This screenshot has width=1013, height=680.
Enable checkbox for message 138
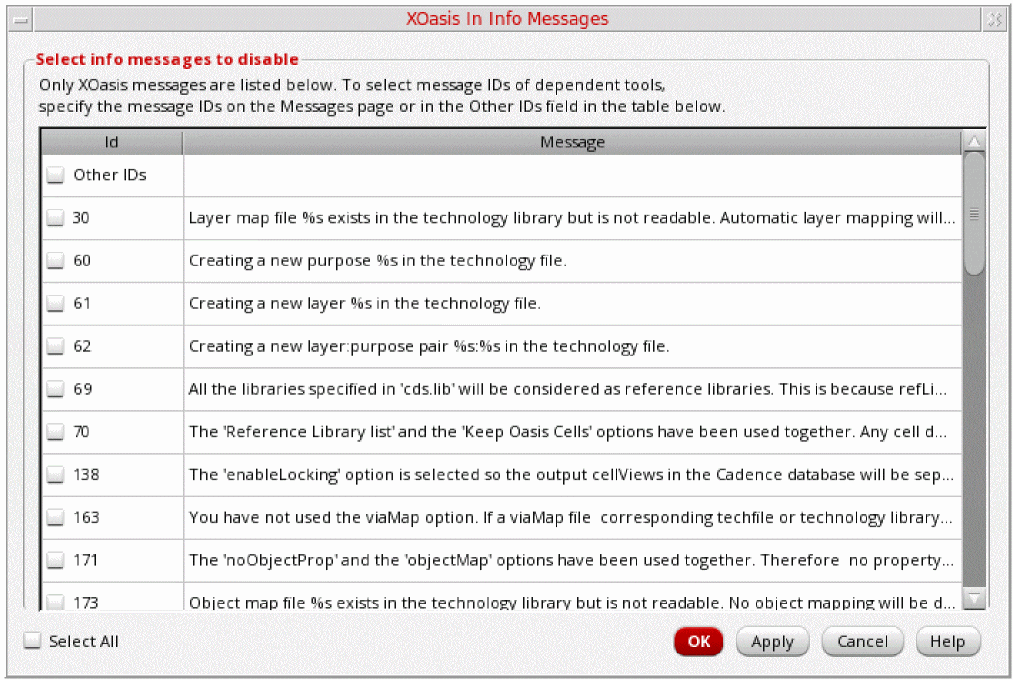(x=56, y=475)
